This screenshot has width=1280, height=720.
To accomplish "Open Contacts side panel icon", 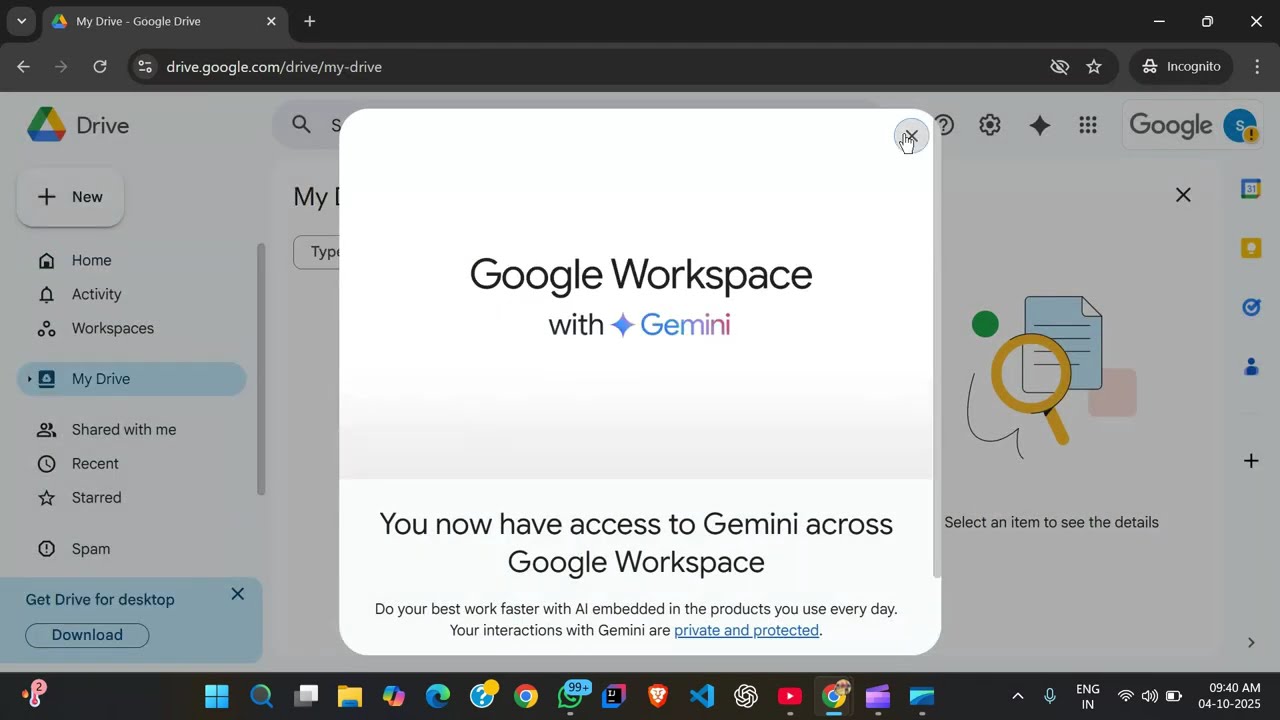I will tap(1251, 367).
